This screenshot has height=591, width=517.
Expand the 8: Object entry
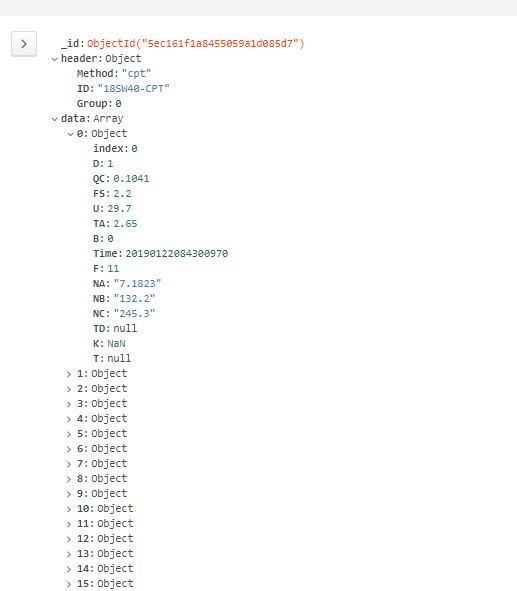[x=69, y=479]
